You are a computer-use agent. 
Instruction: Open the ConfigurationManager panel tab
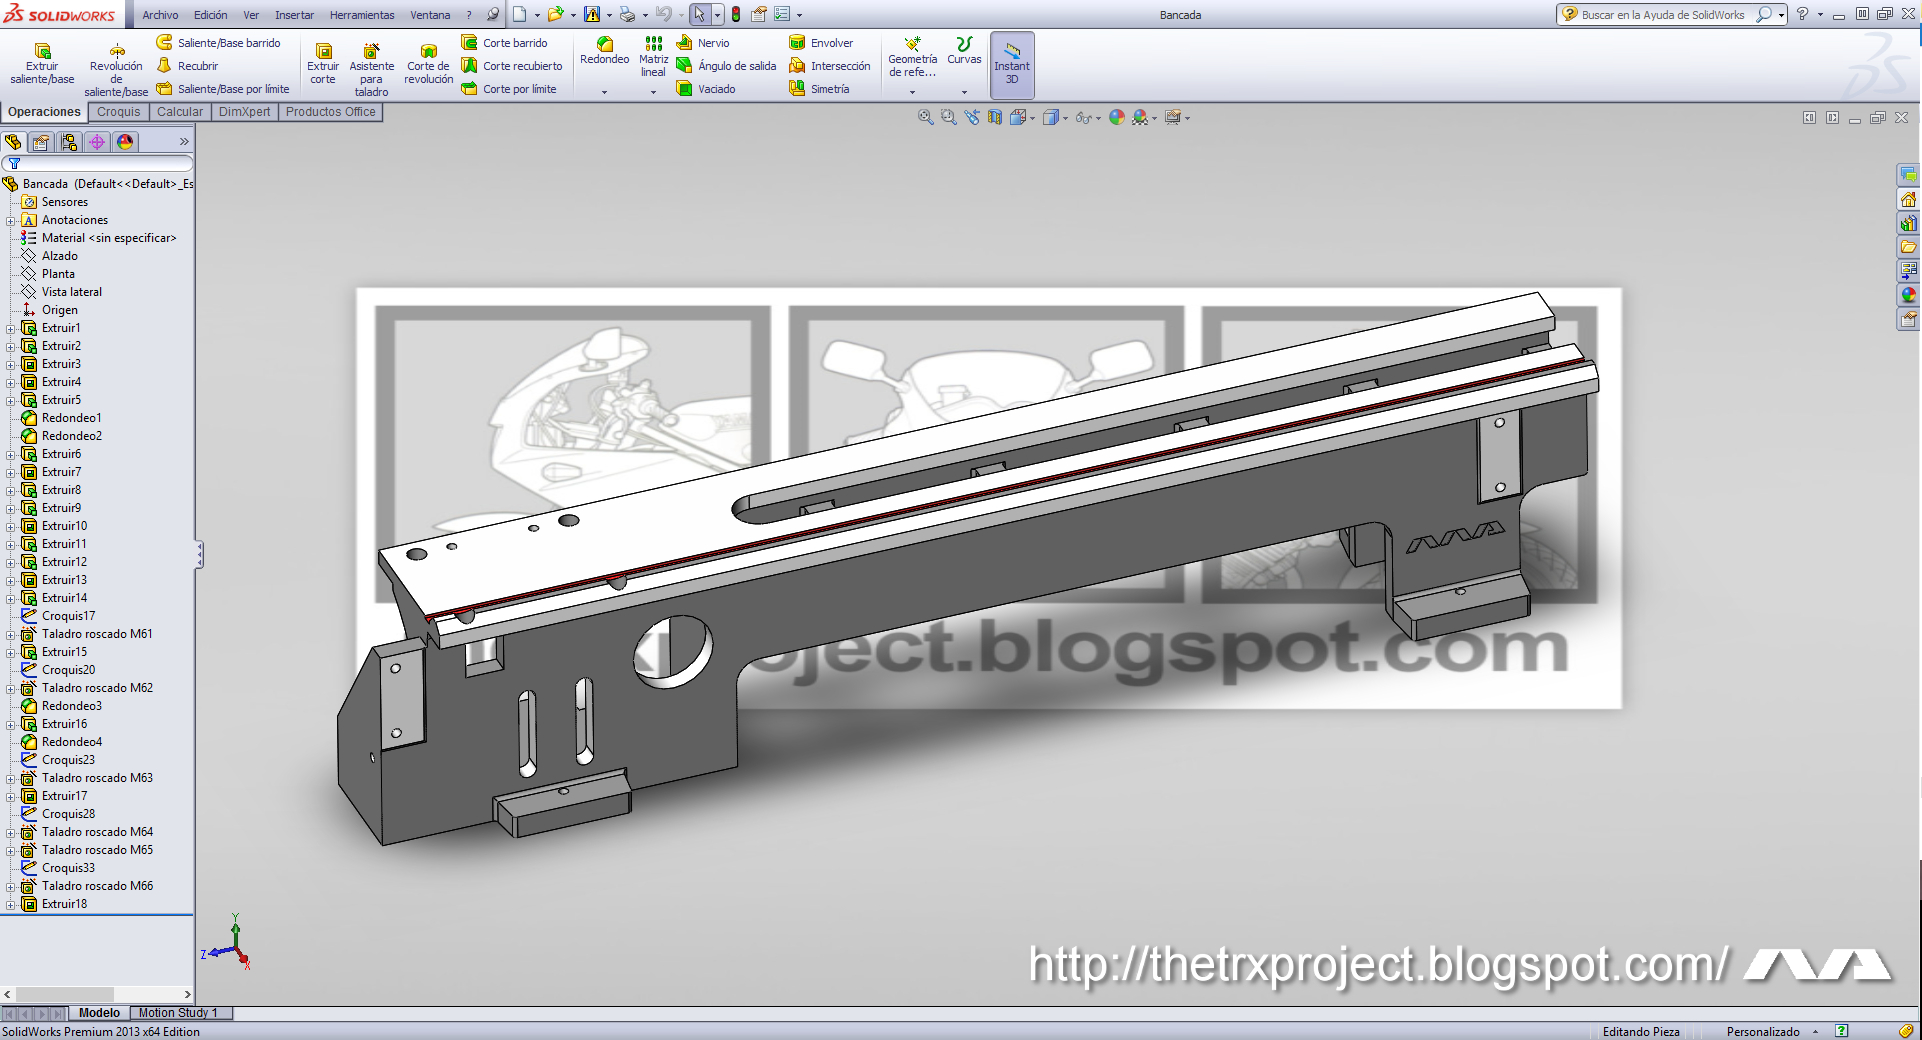click(69, 142)
